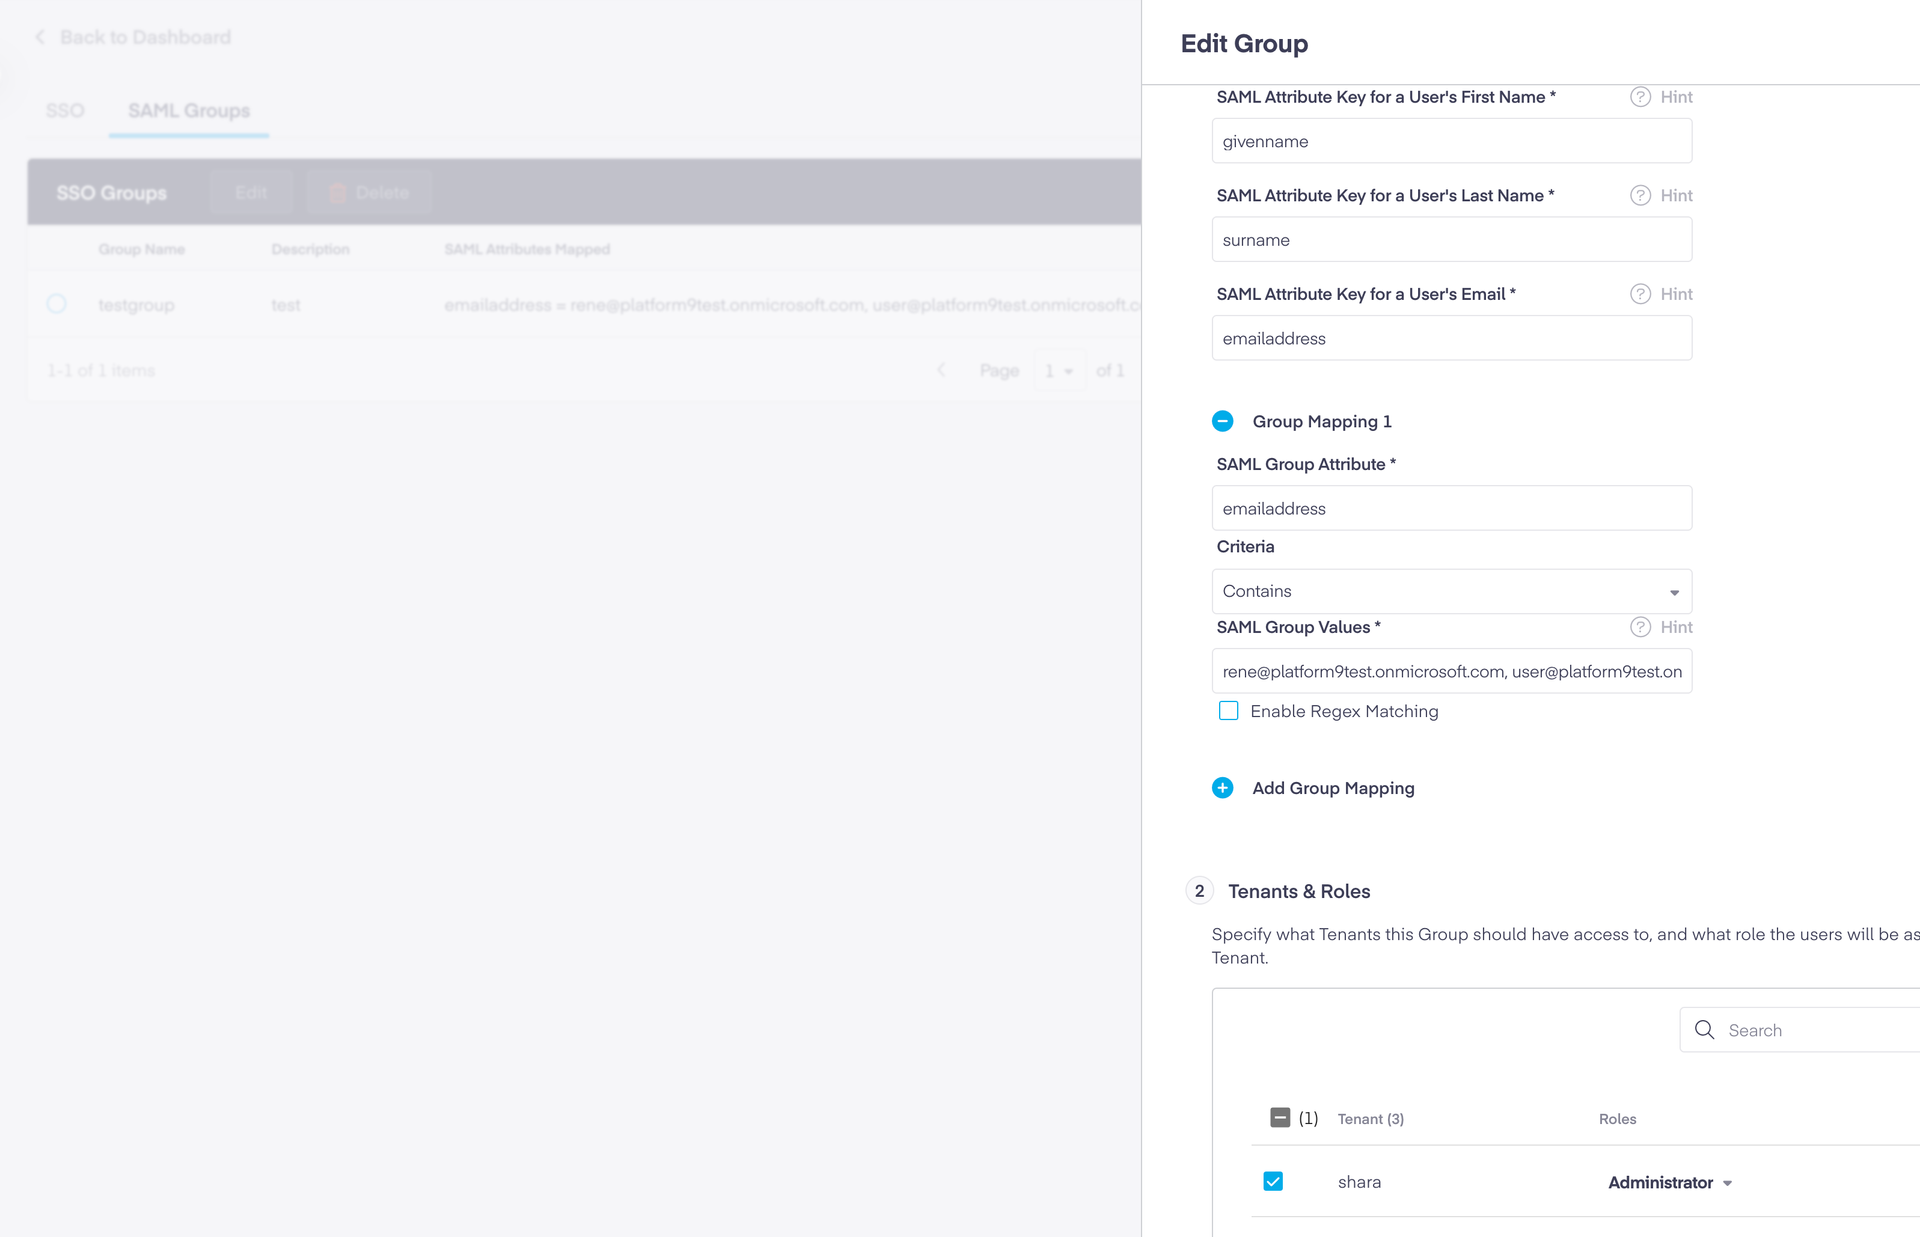Switch to the SSO tab
The width and height of the screenshot is (1920, 1237).
(x=65, y=111)
